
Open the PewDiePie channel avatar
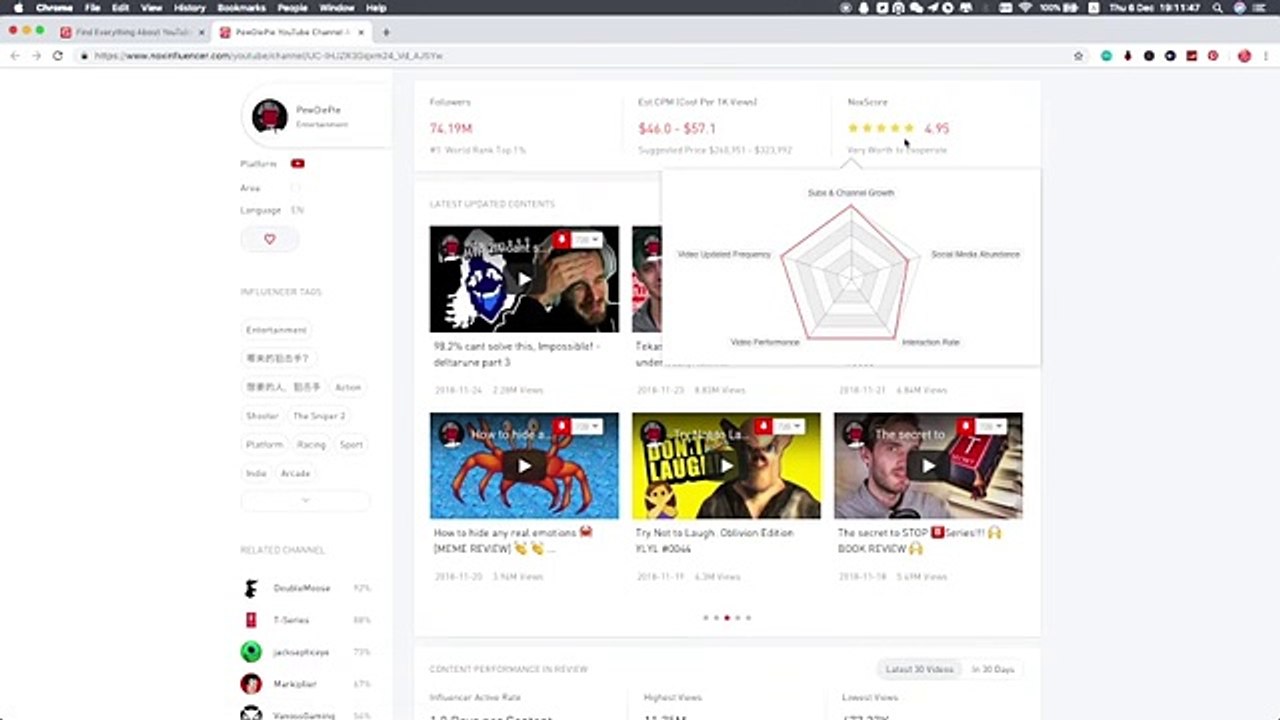pyautogui.click(x=270, y=116)
